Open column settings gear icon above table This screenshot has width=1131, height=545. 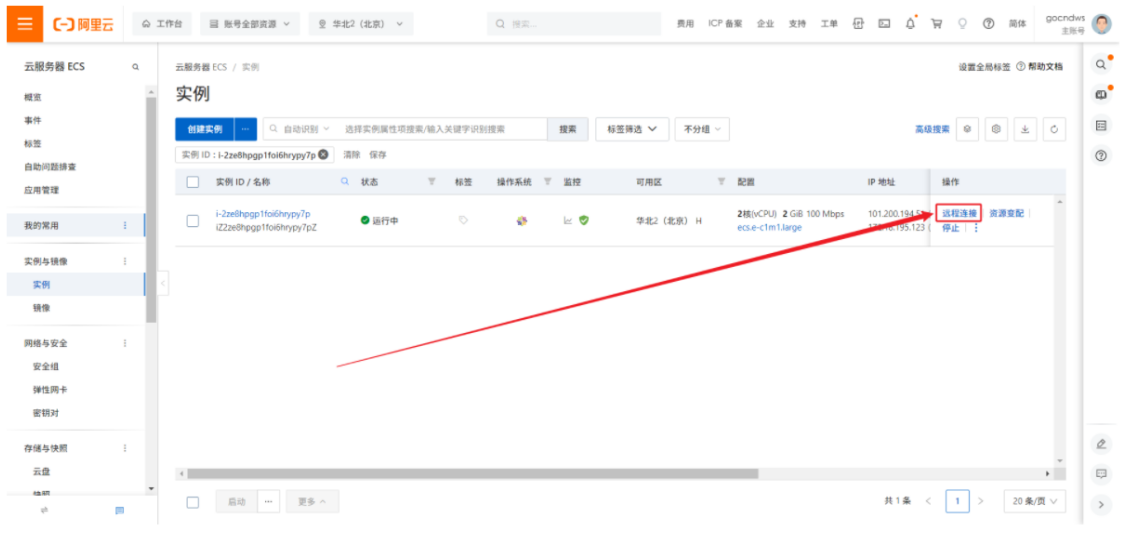click(996, 129)
